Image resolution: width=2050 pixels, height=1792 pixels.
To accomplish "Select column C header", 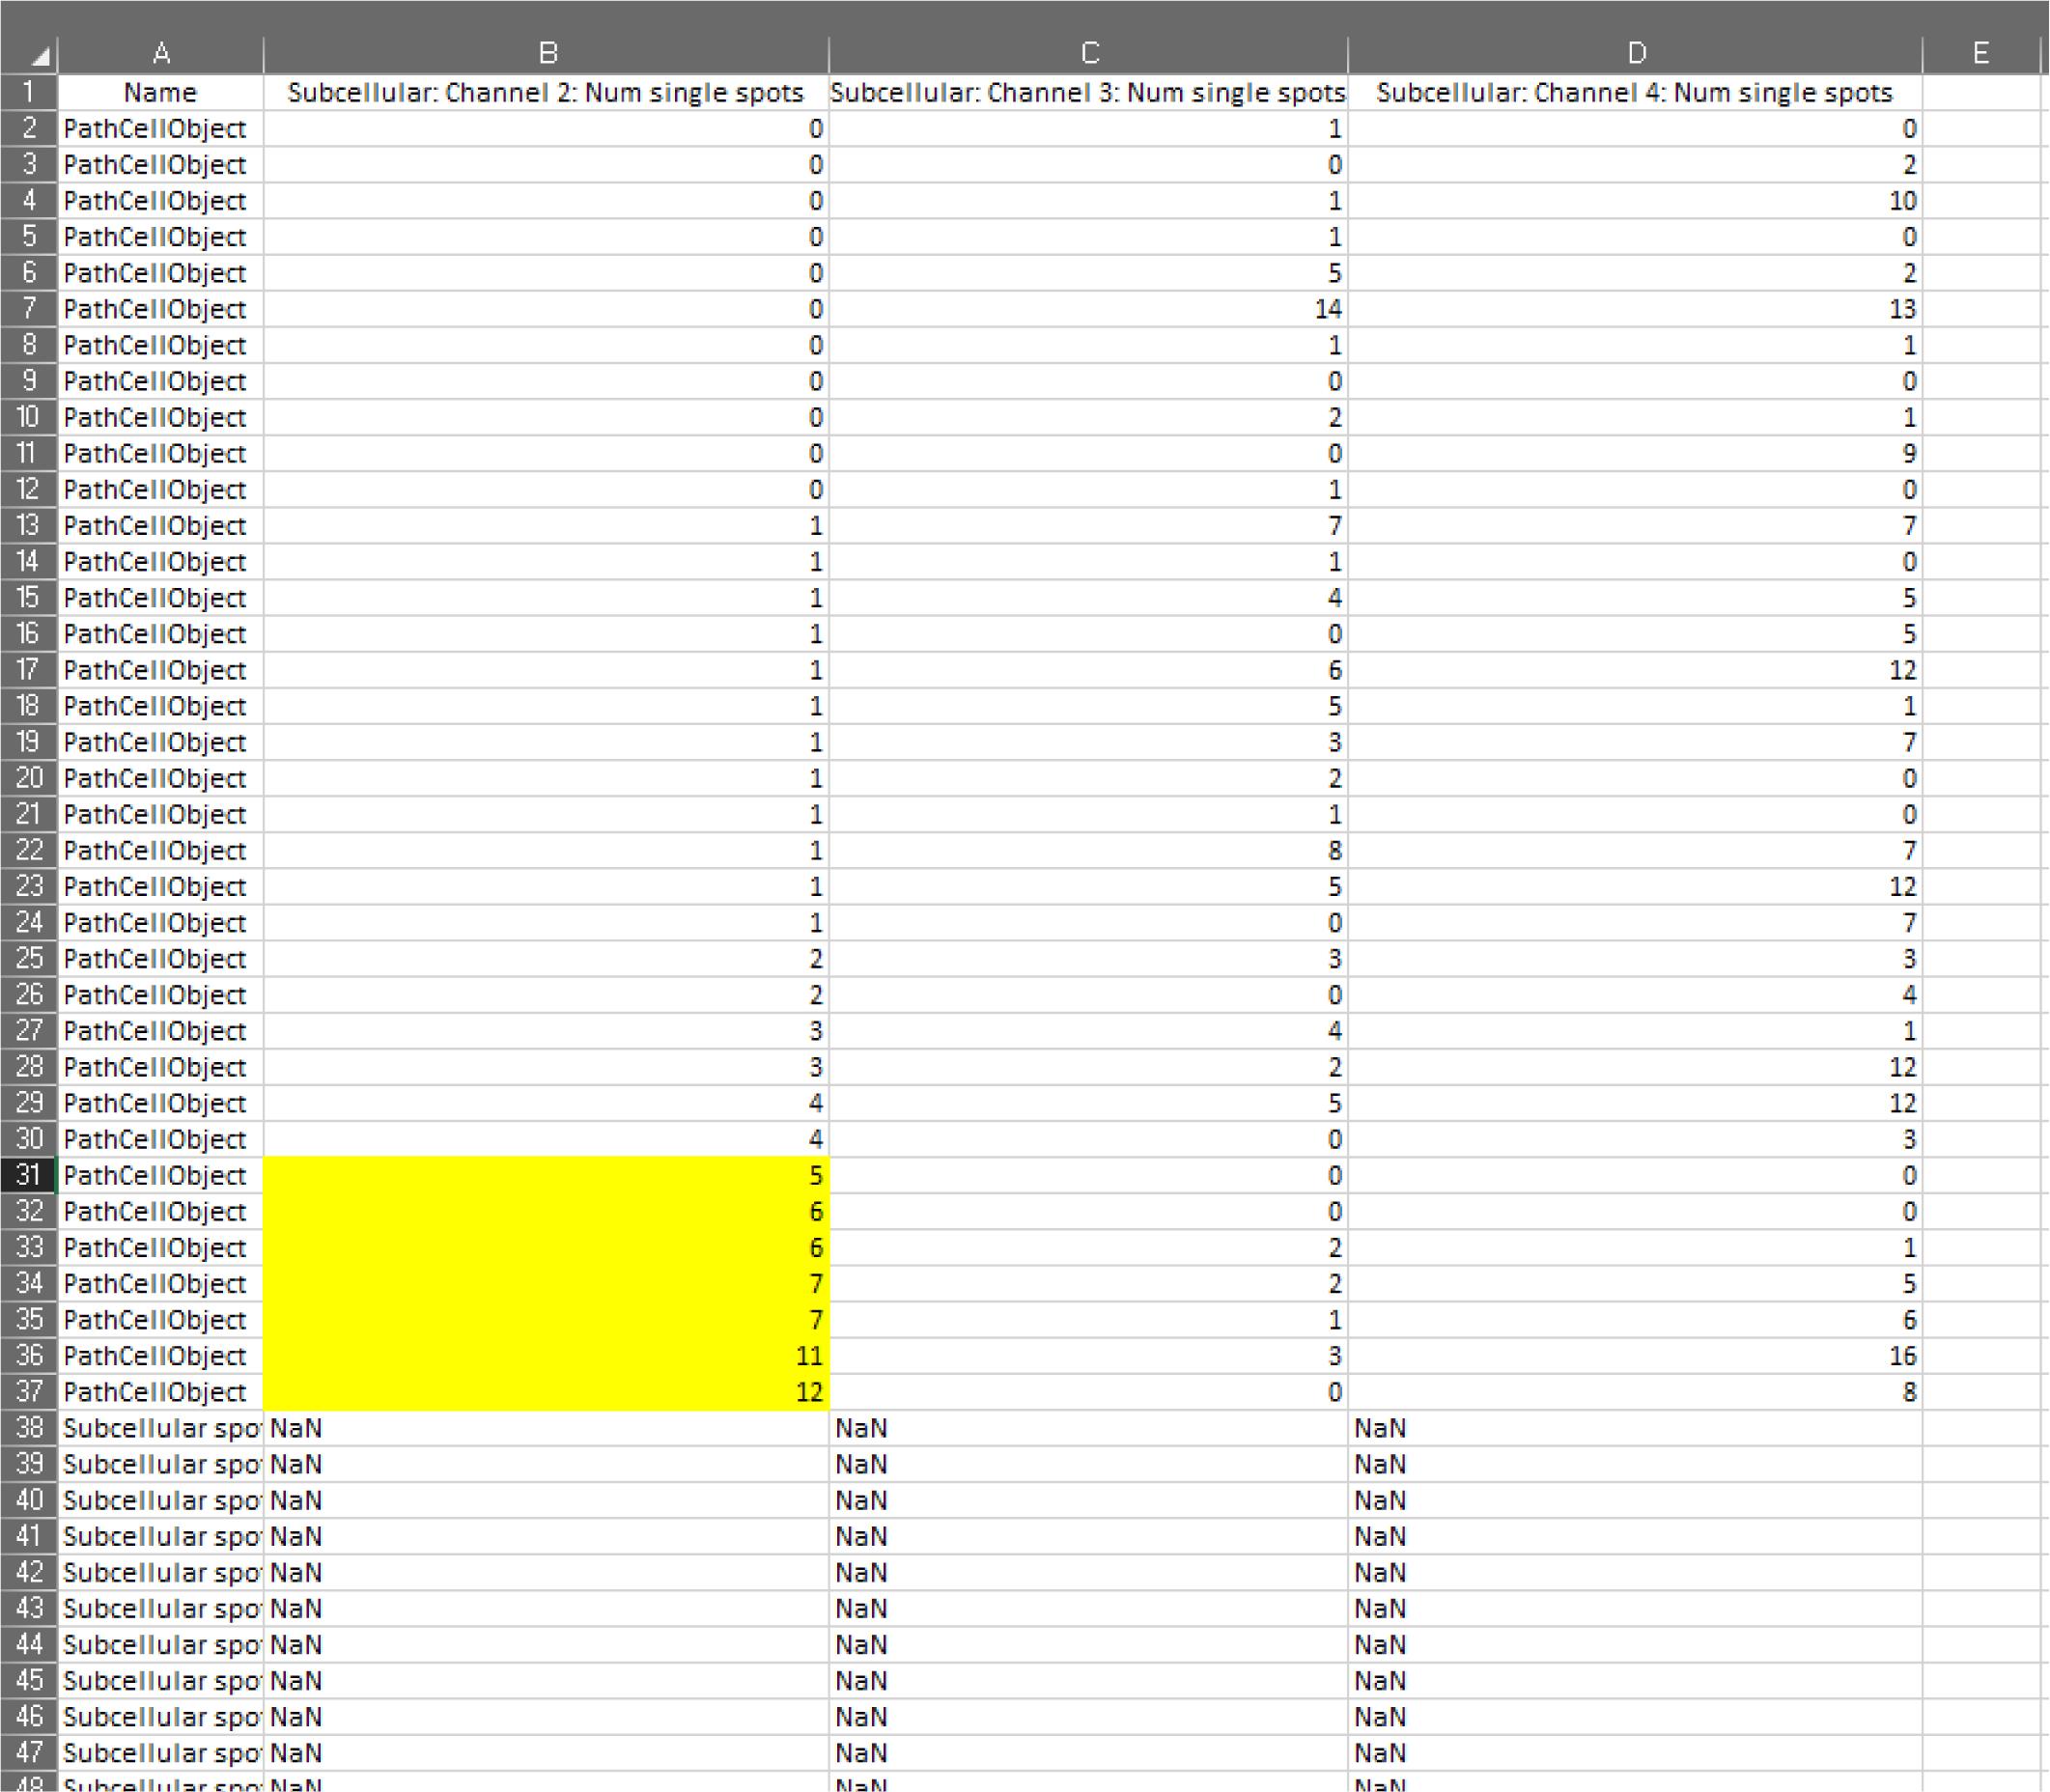I will (1088, 53).
